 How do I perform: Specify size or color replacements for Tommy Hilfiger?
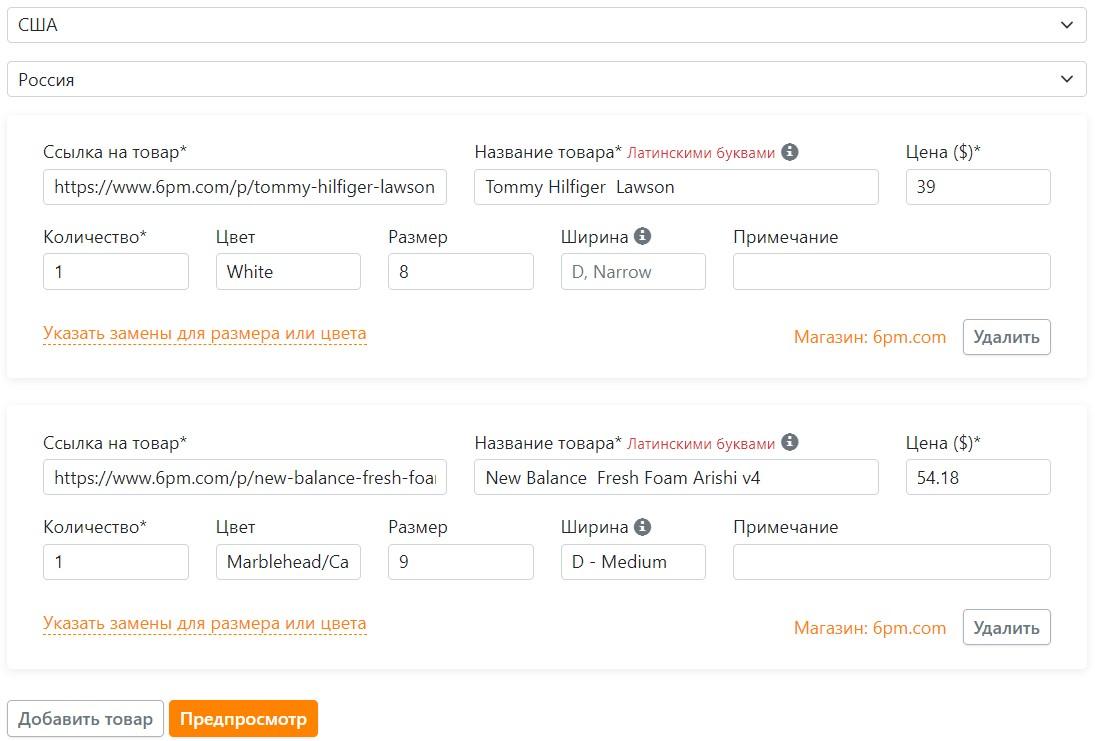tap(204, 334)
